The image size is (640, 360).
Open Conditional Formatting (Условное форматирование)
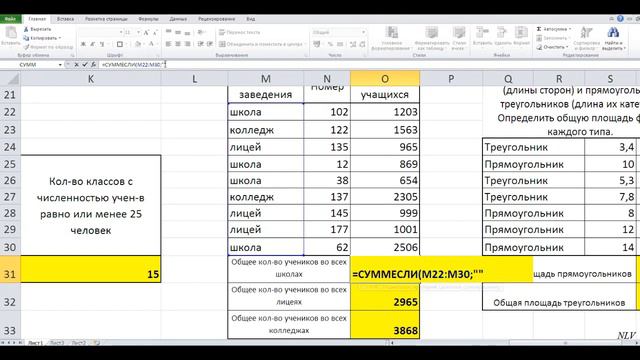pyautogui.click(x=392, y=39)
